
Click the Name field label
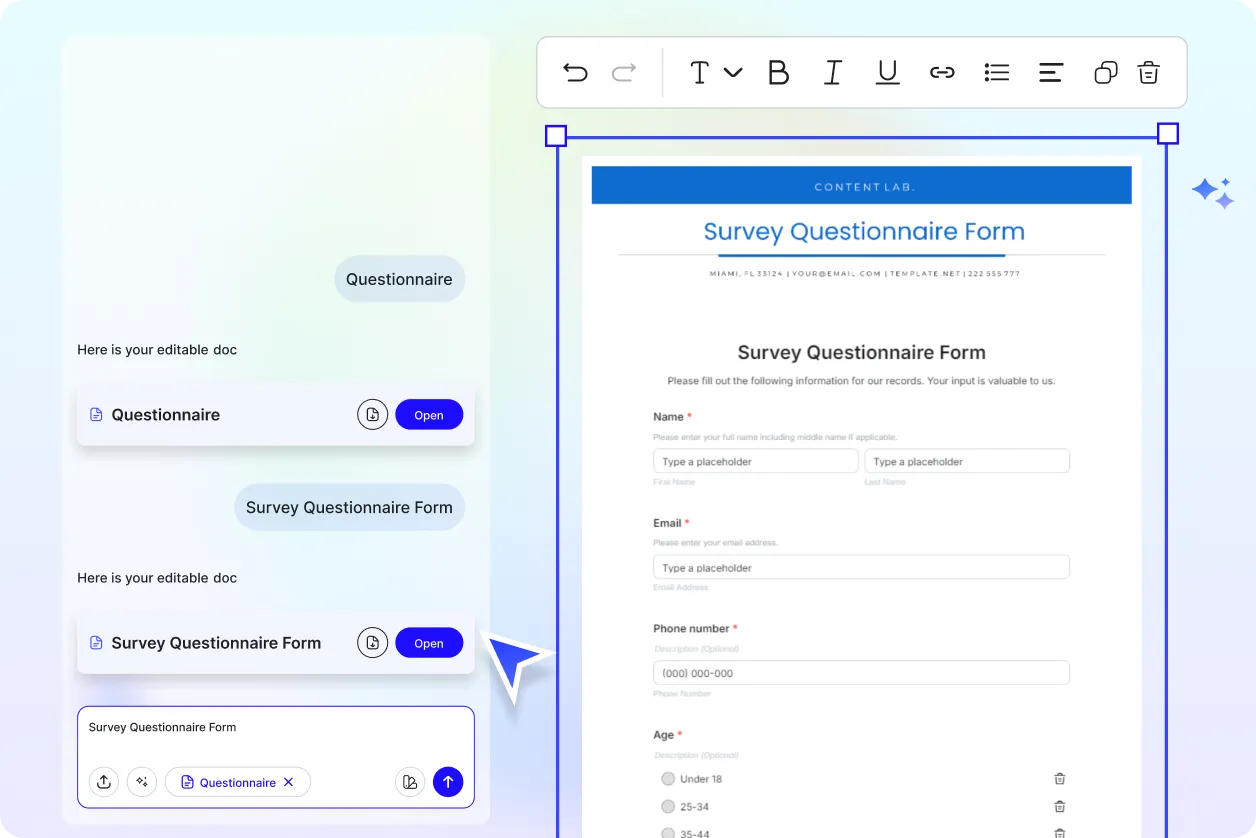668,417
